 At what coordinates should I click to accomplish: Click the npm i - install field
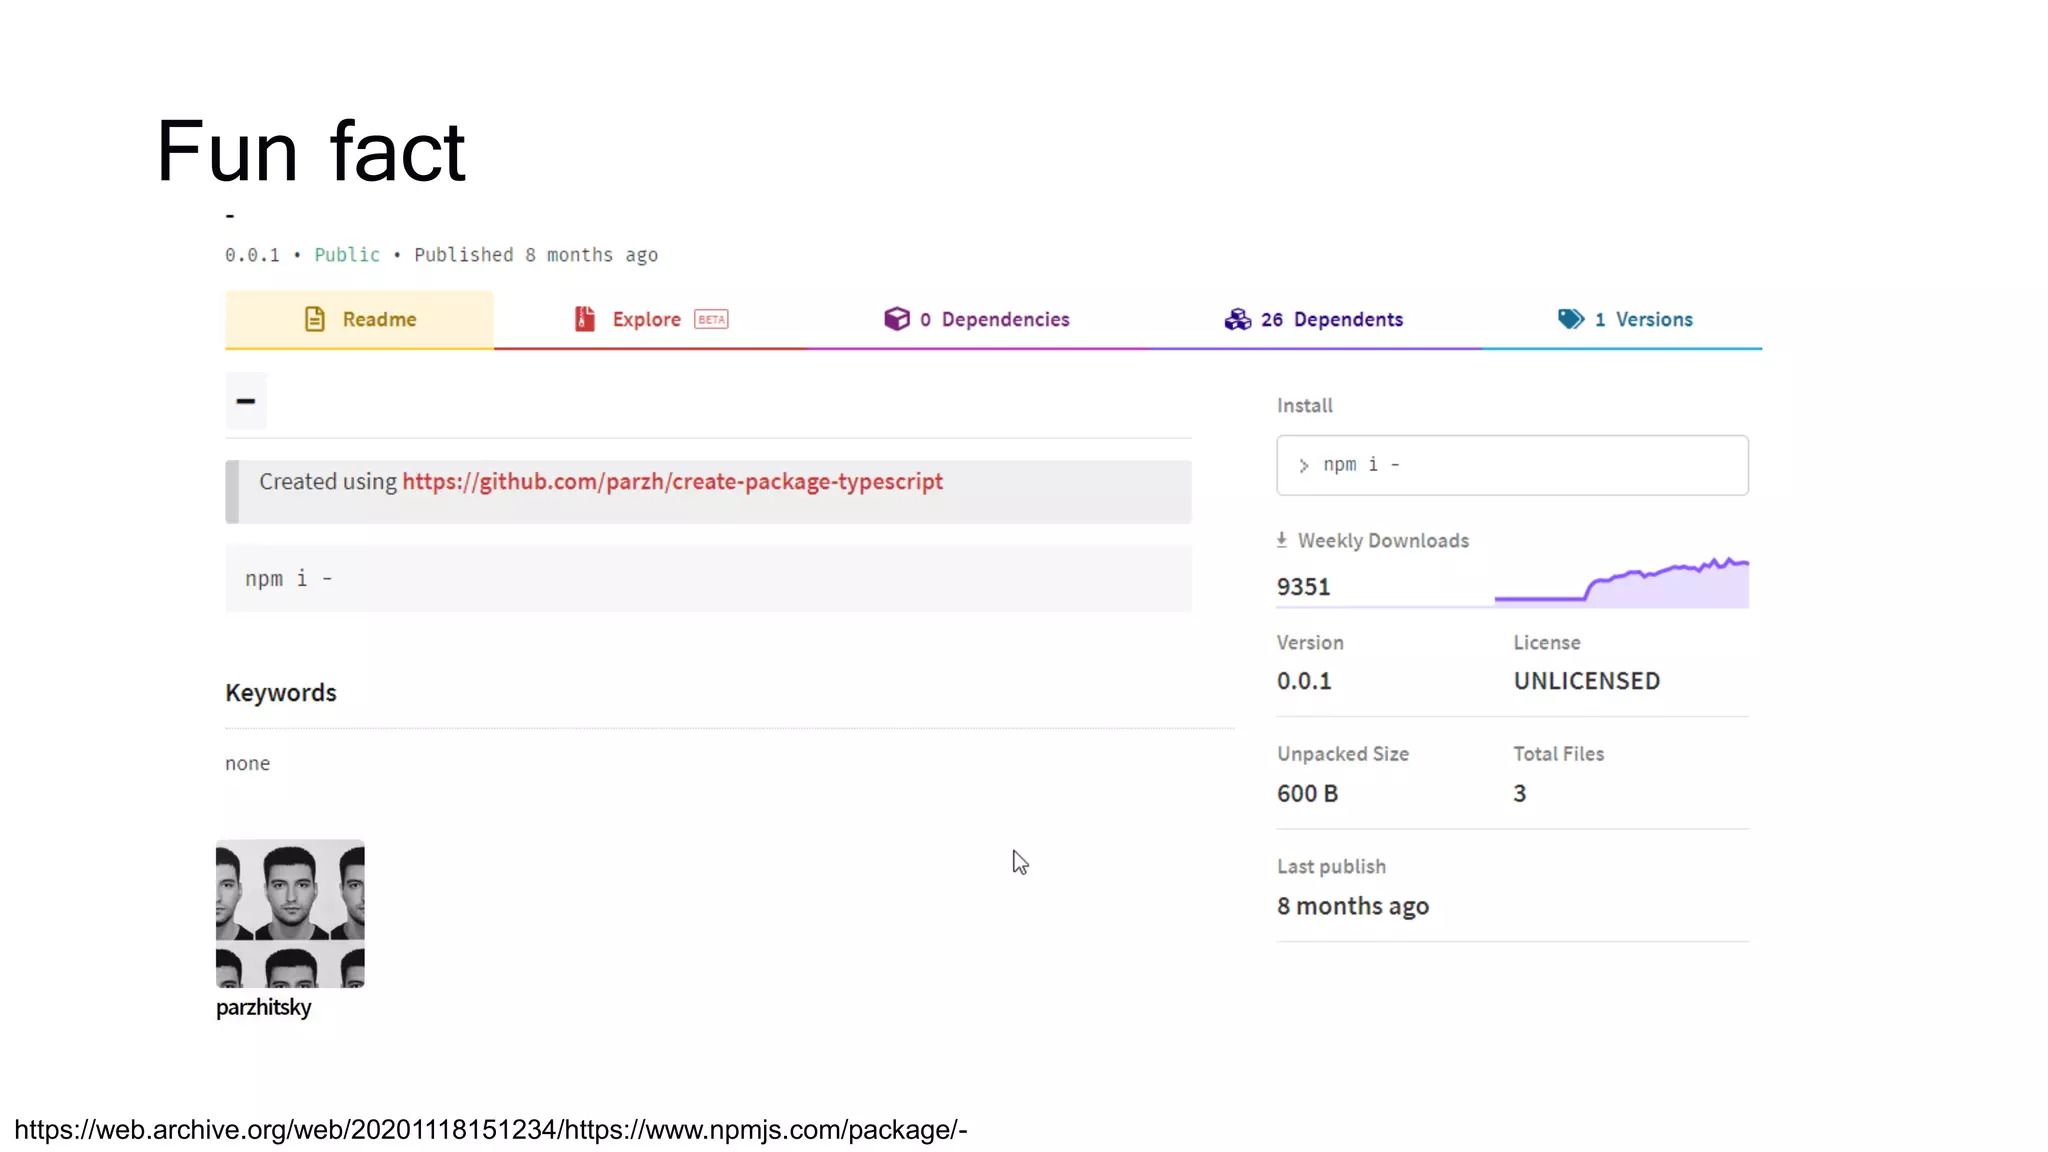tap(1512, 465)
